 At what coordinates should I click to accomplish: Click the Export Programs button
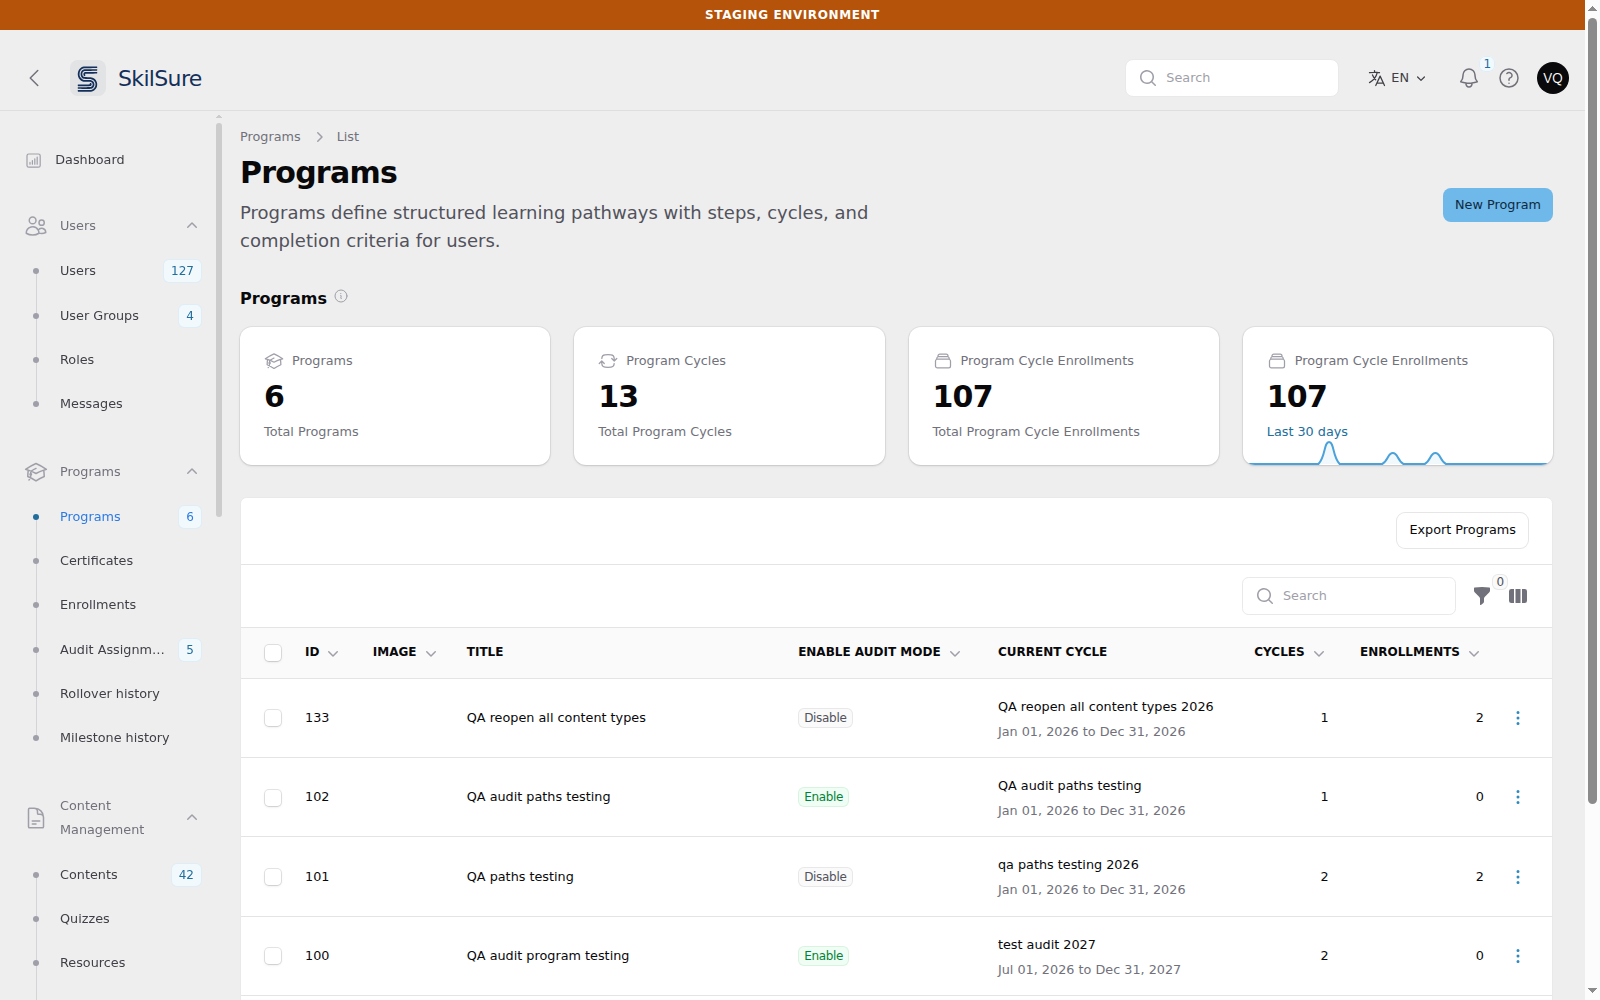pos(1462,530)
